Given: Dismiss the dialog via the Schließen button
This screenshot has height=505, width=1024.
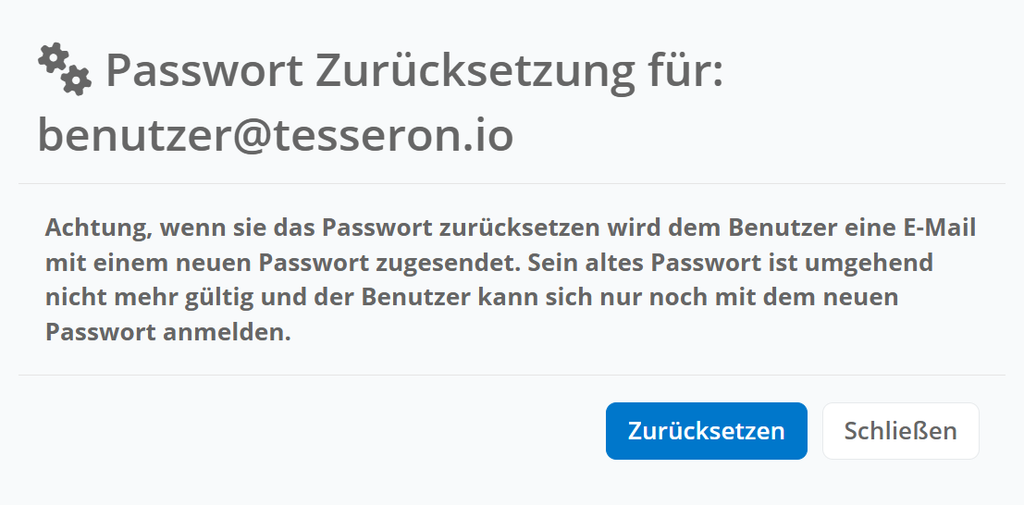Looking at the screenshot, I should click(x=901, y=431).
